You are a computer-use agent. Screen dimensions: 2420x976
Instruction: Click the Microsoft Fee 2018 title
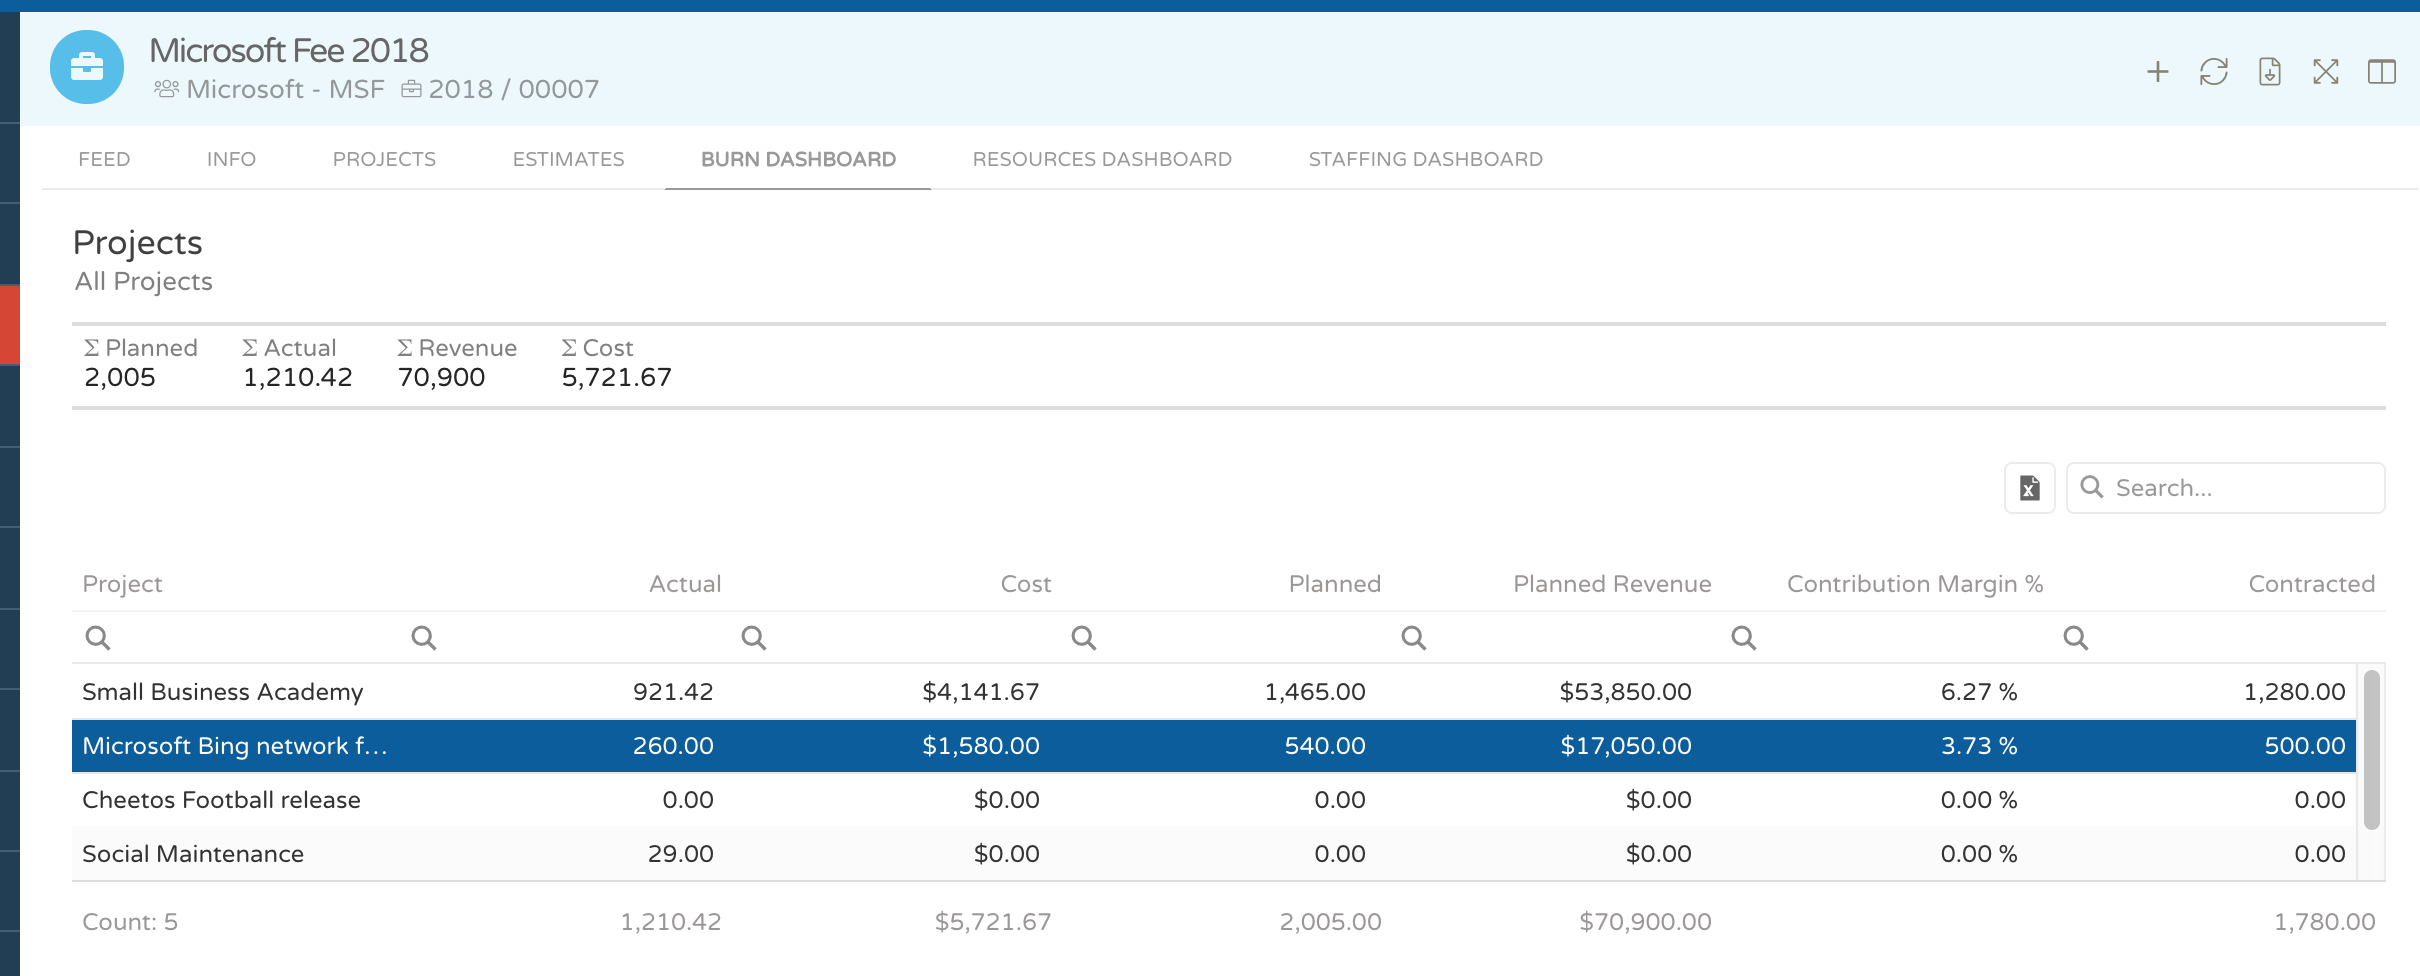point(289,50)
